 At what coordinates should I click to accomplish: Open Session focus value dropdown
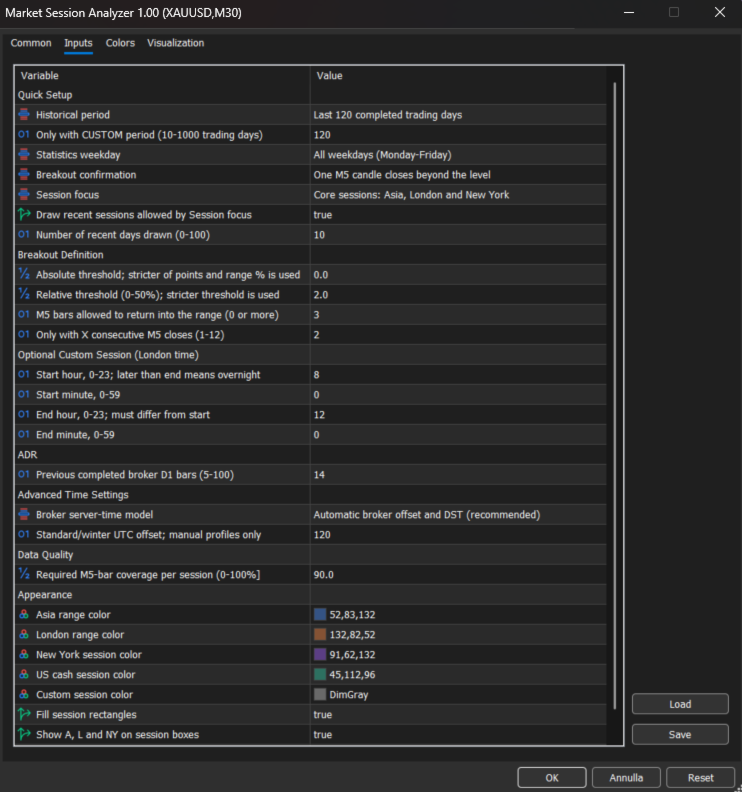pyautogui.click(x=458, y=194)
